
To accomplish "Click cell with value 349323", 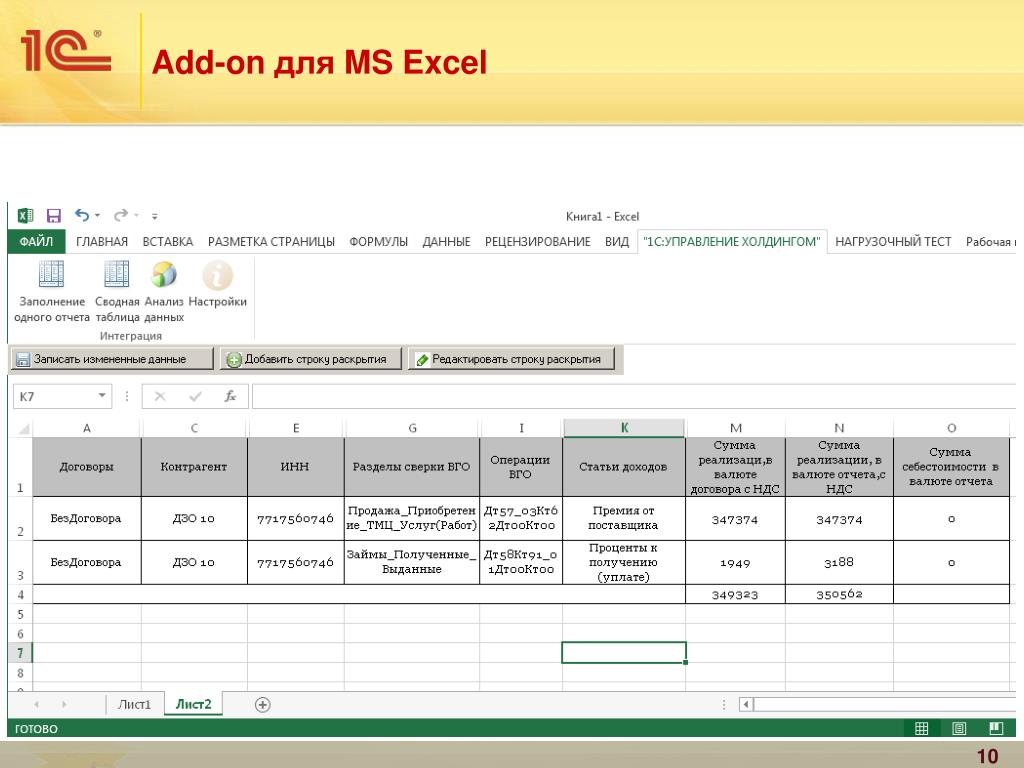I will coord(735,594).
